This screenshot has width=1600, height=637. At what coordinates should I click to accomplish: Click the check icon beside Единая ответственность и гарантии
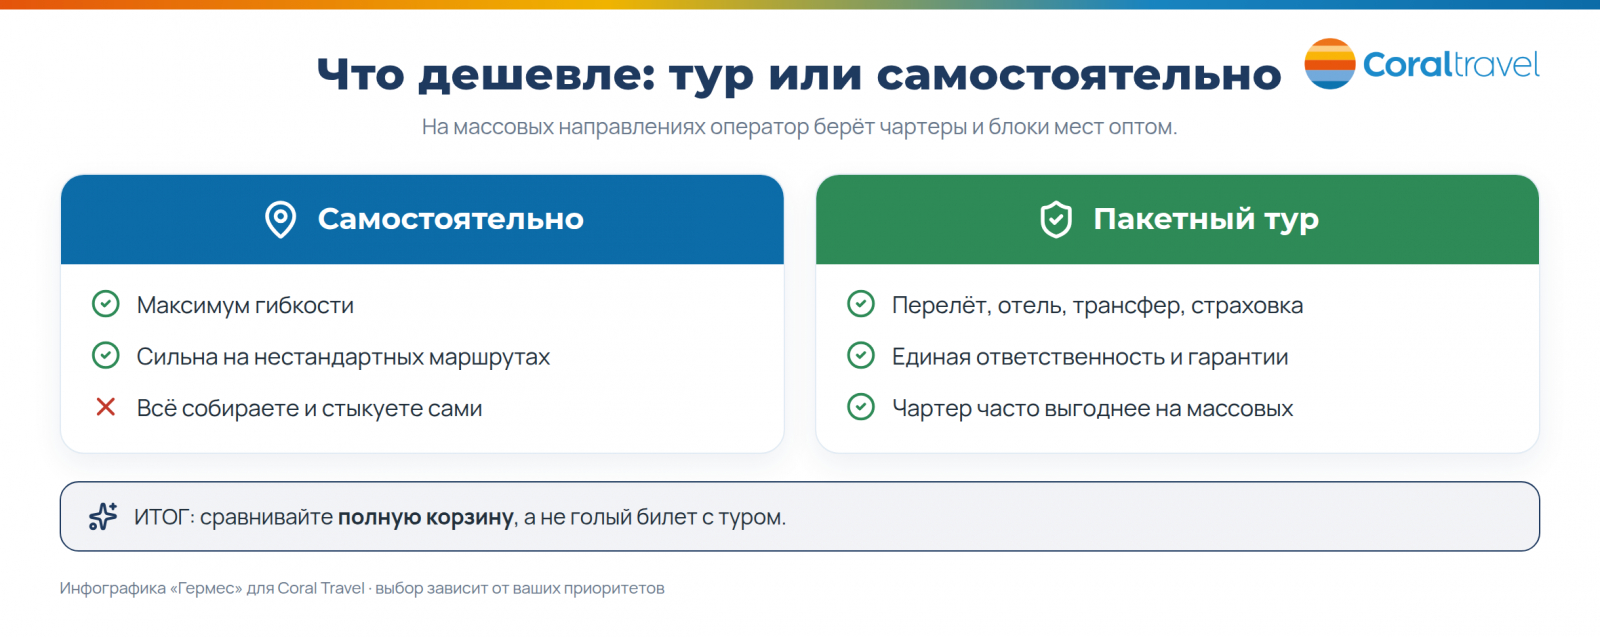pyautogui.click(x=861, y=355)
